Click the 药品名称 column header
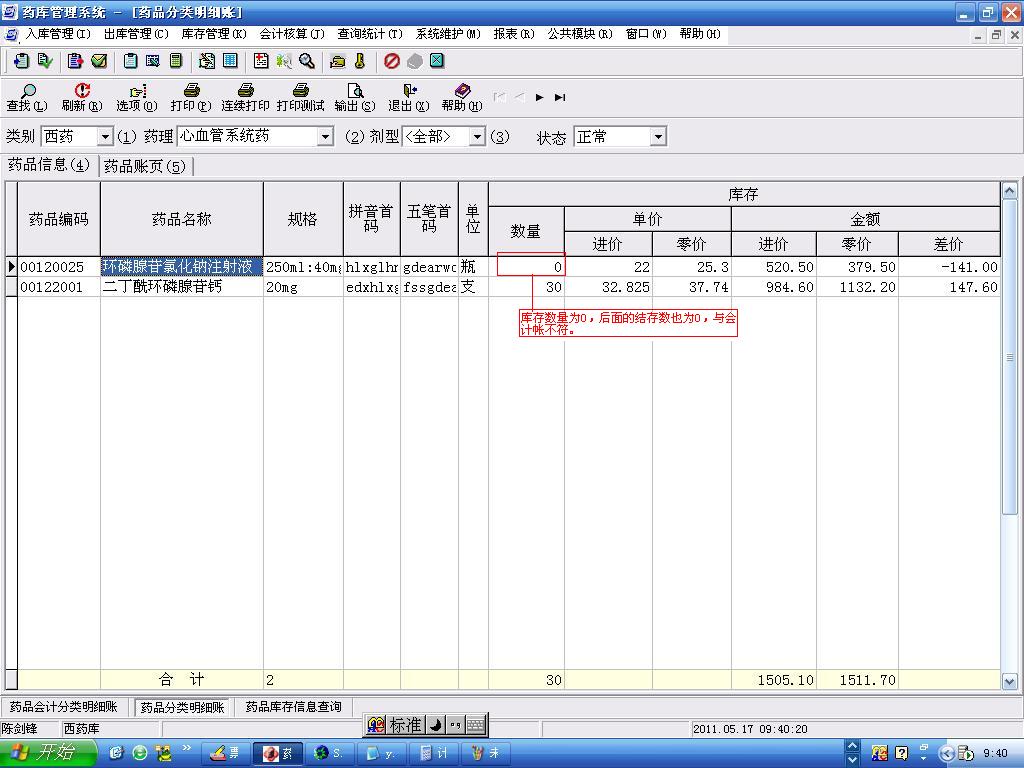The image size is (1024, 768). click(182, 219)
